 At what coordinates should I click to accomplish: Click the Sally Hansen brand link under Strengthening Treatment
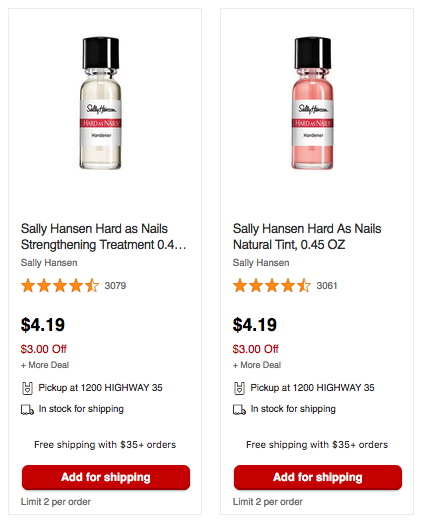tap(49, 263)
